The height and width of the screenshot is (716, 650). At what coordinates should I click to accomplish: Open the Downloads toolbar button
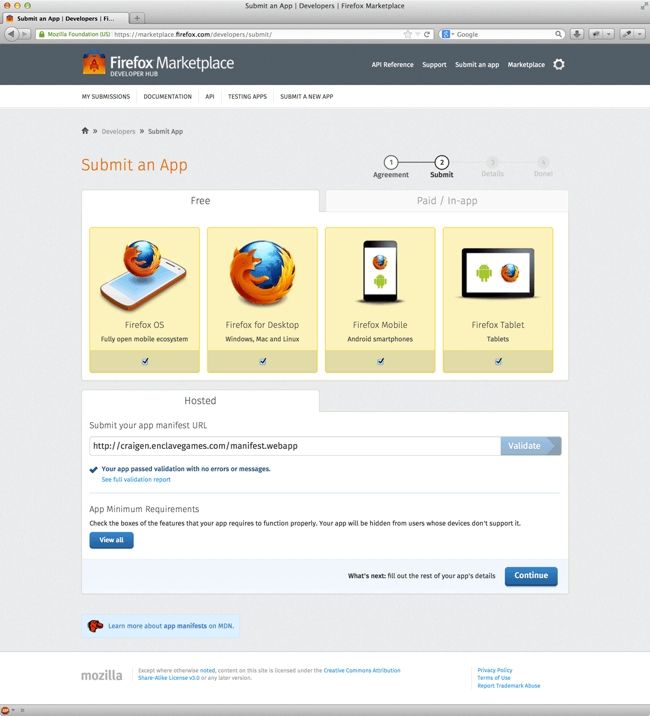[x=577, y=34]
